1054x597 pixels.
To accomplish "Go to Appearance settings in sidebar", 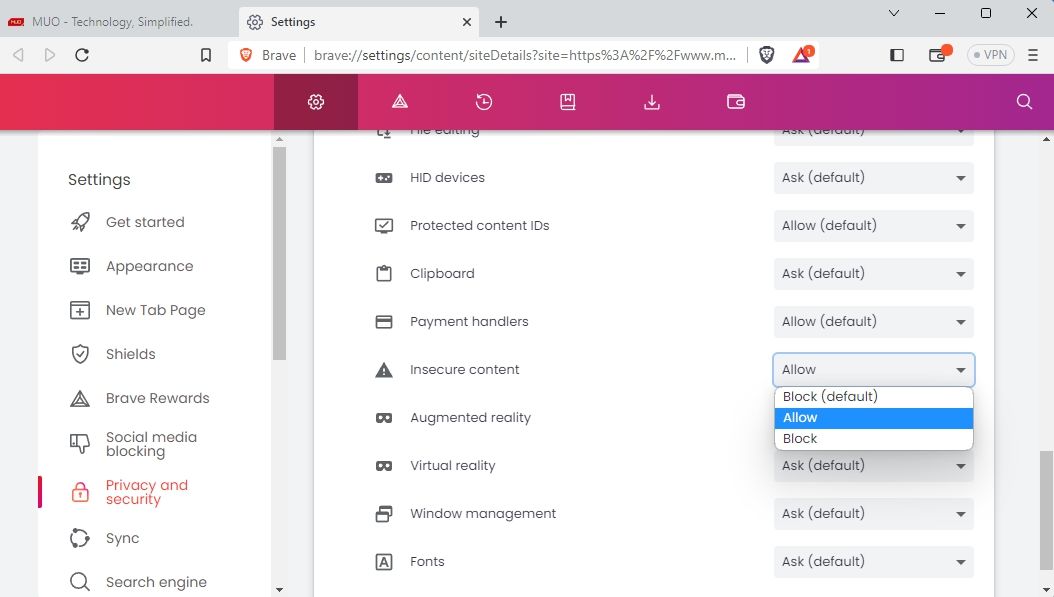I will point(149,266).
